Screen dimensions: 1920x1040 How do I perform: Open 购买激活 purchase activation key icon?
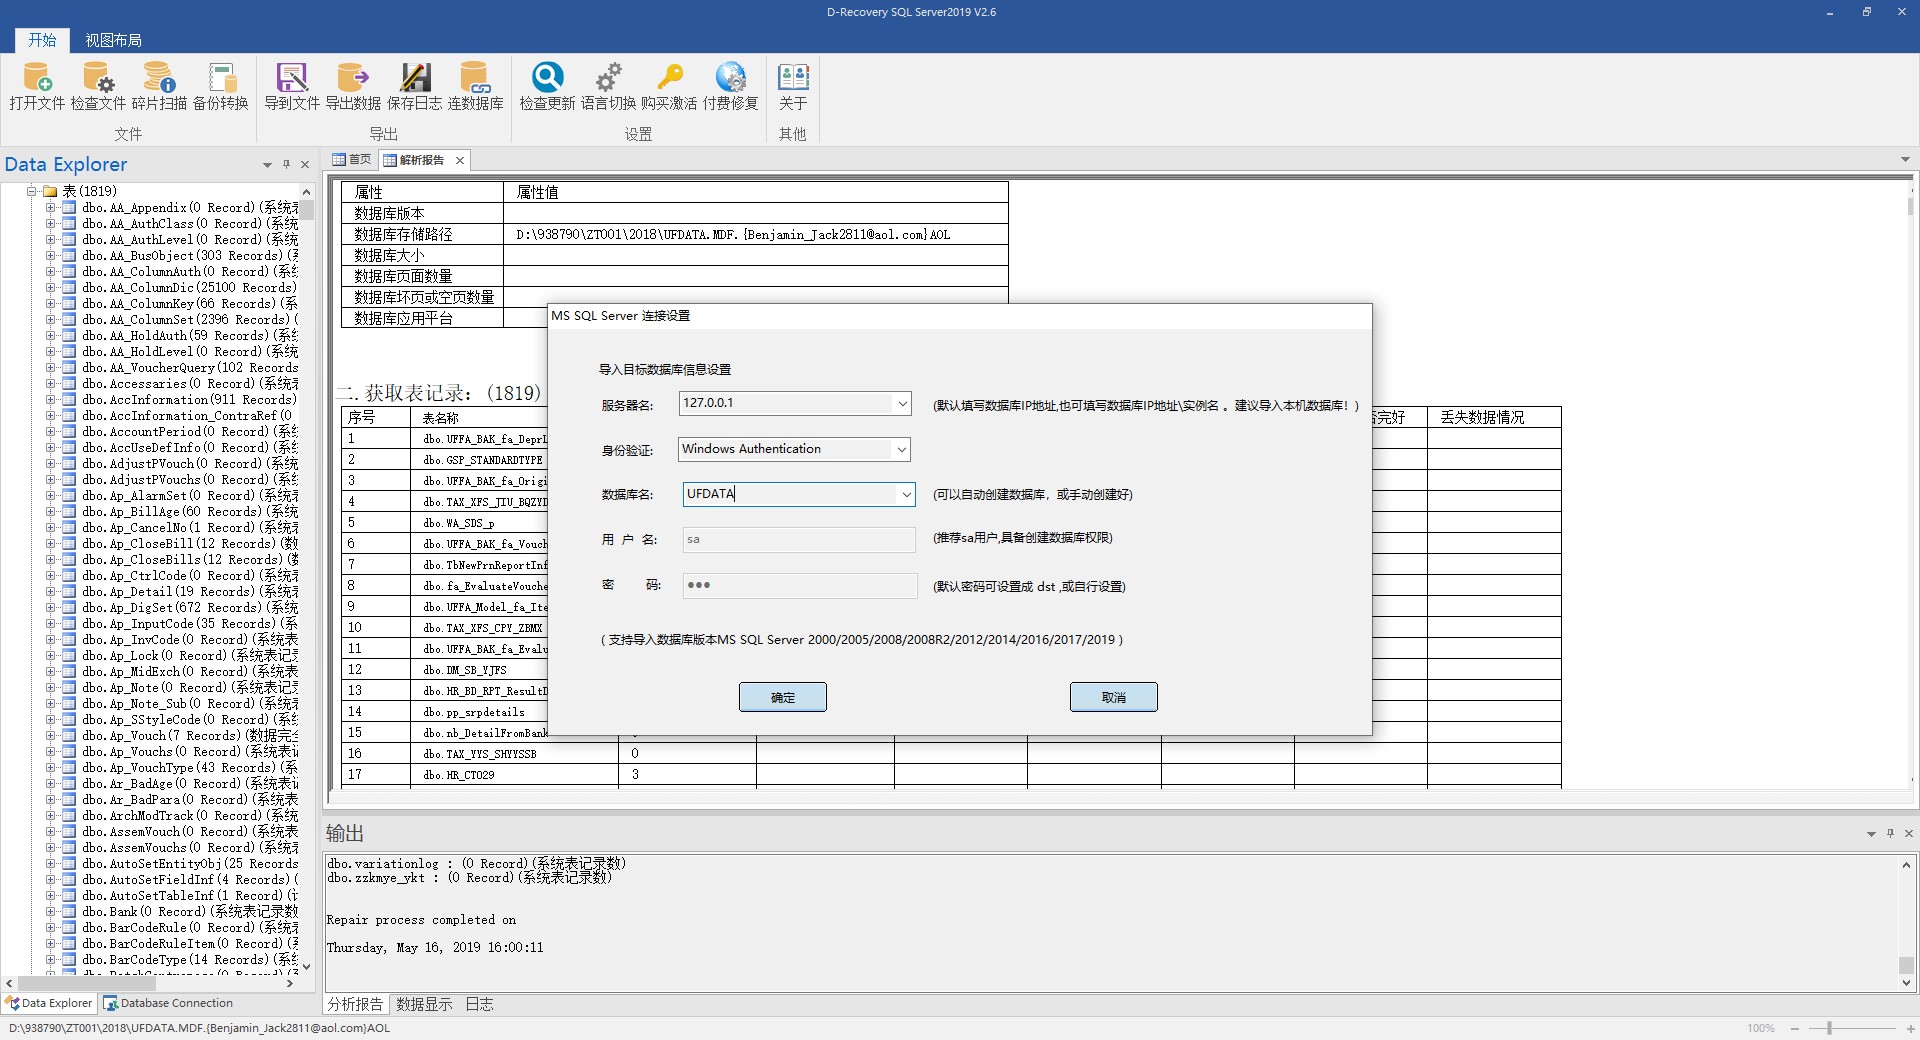pyautogui.click(x=669, y=87)
